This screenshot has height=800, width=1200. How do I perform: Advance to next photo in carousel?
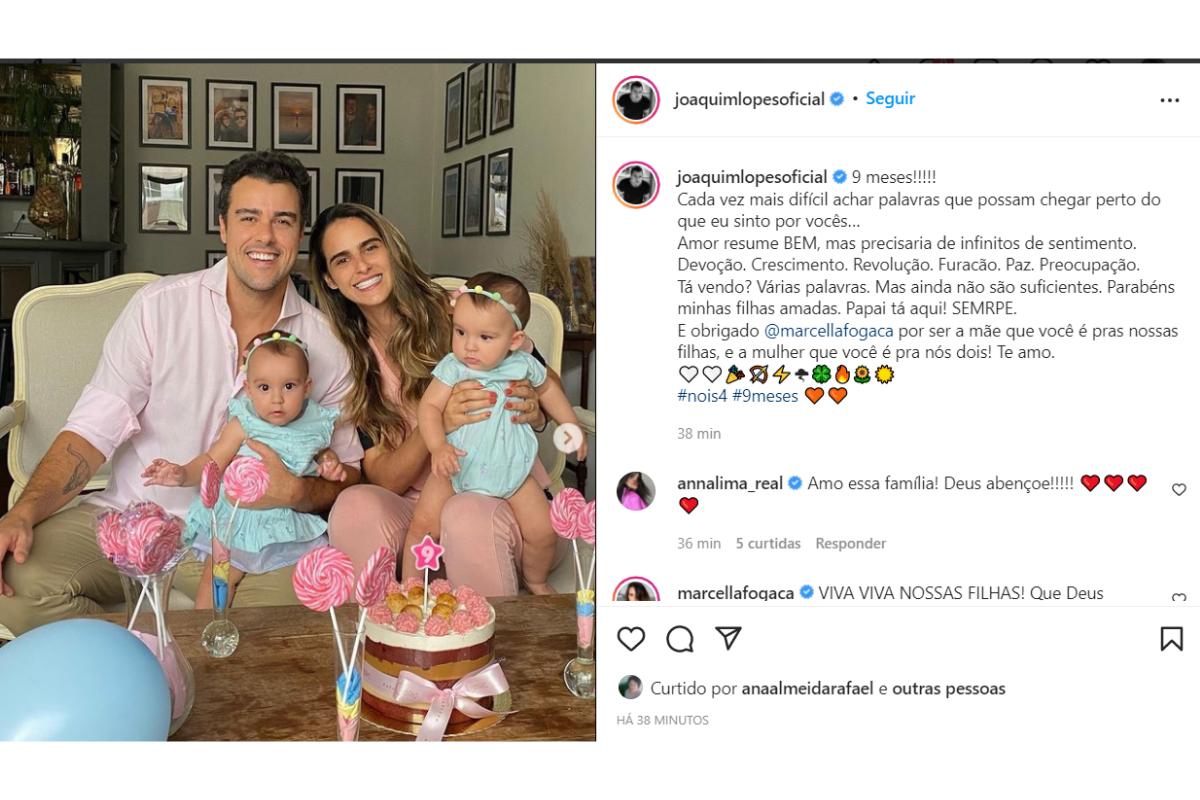tap(568, 437)
